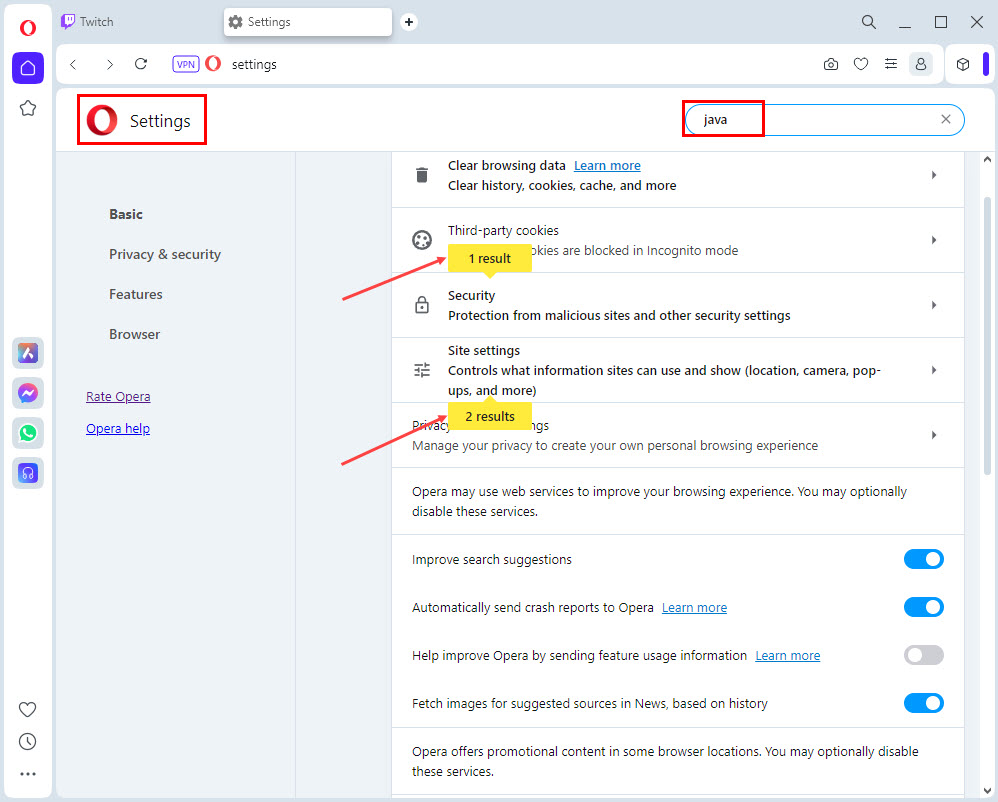The height and width of the screenshot is (802, 998).
Task: Click the settings page vertical scrollbar
Action: click(x=987, y=335)
